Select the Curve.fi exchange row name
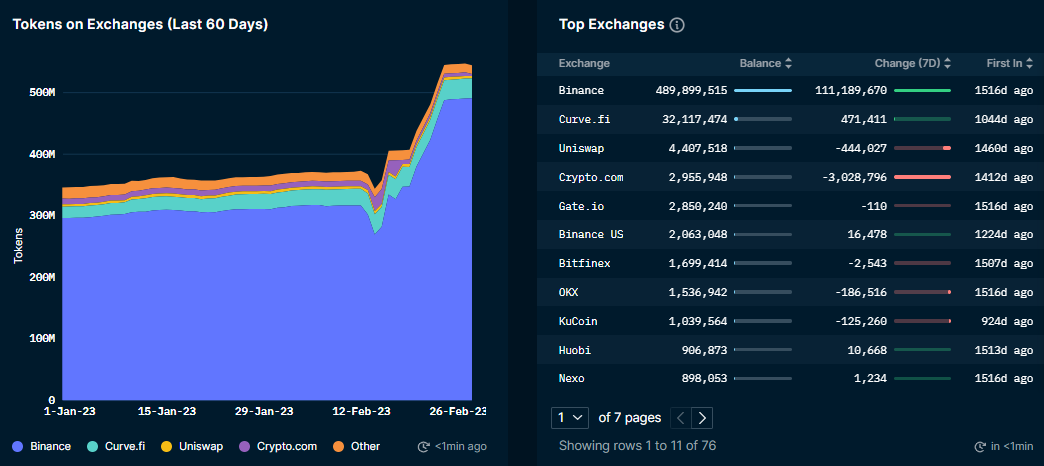 tap(585, 120)
